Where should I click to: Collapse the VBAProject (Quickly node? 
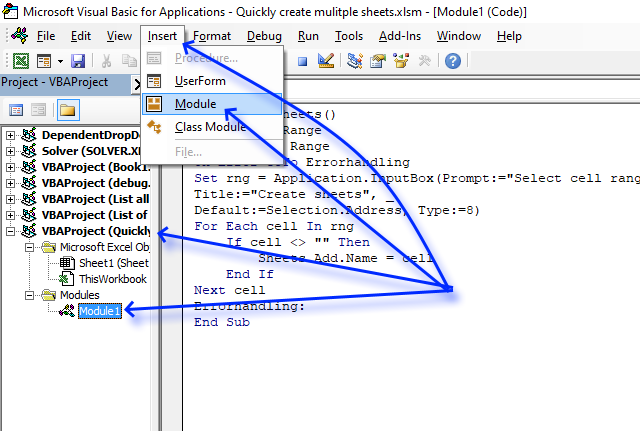[10, 231]
